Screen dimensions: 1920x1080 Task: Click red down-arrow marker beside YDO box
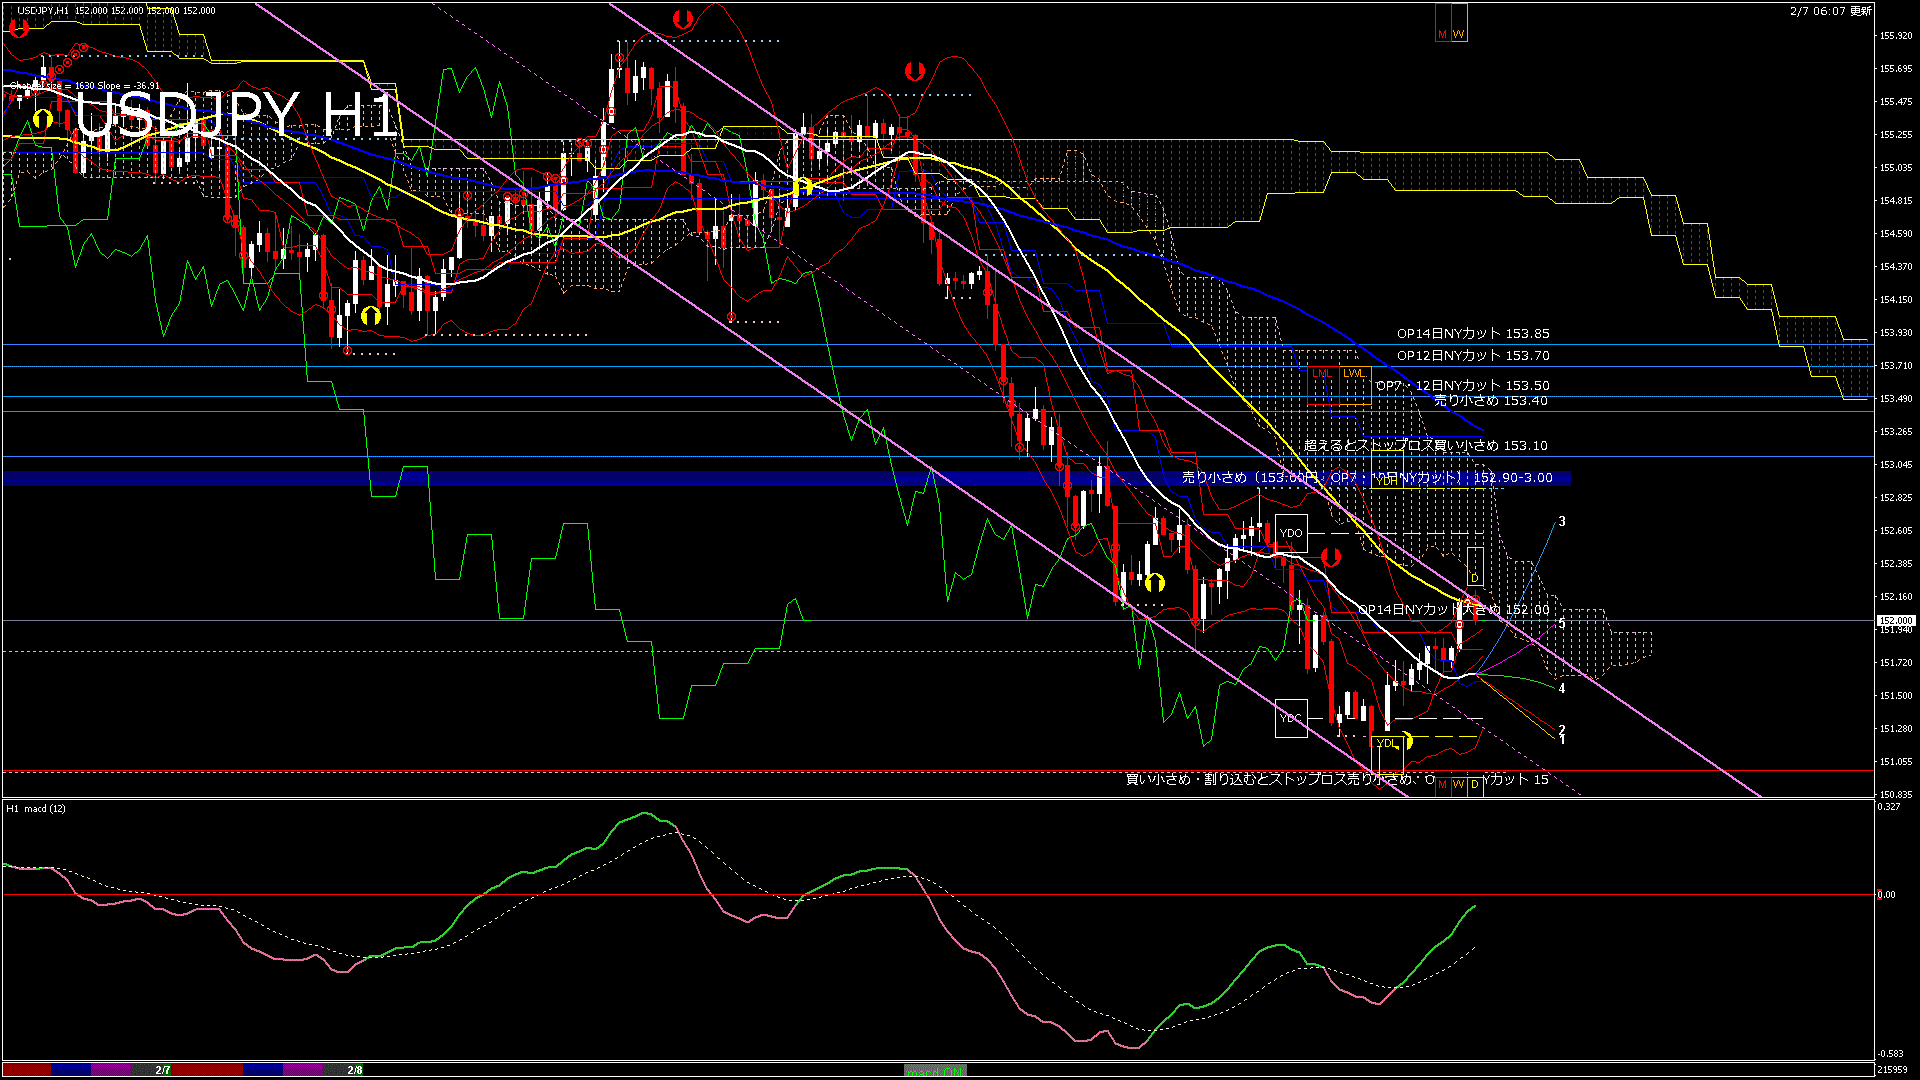[x=1330, y=557]
